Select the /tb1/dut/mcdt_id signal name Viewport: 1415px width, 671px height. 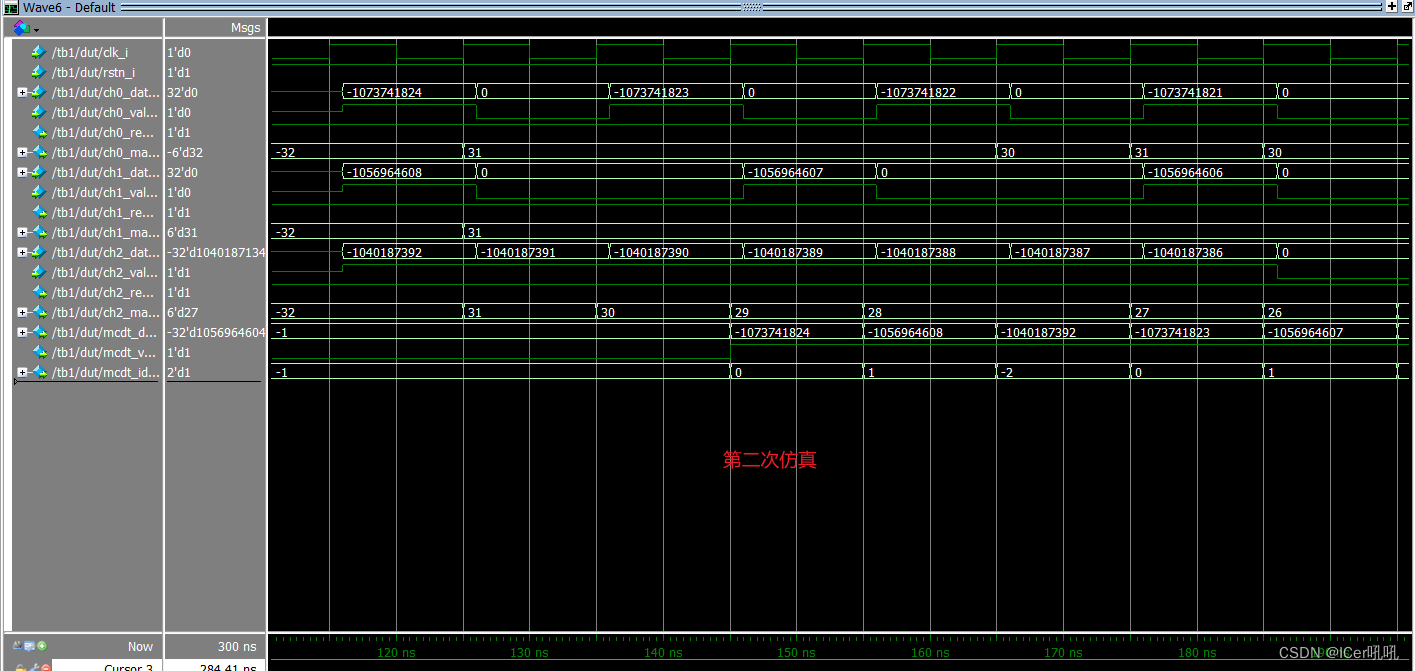coord(105,372)
